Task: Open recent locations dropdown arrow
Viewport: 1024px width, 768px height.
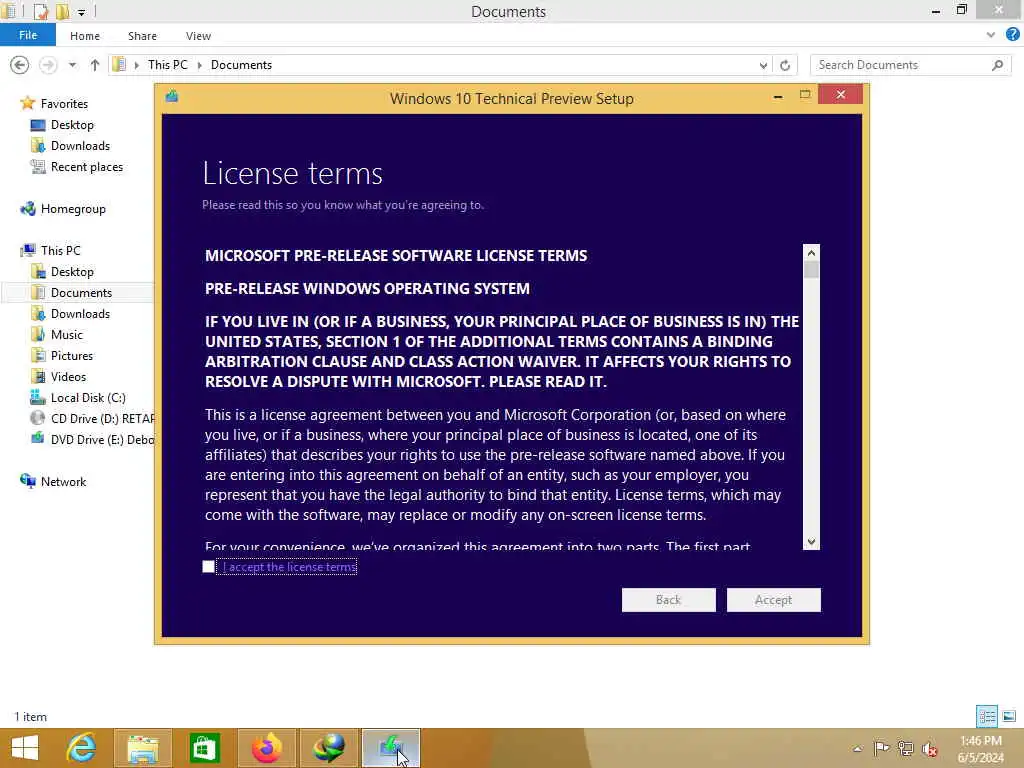Action: (x=72, y=65)
